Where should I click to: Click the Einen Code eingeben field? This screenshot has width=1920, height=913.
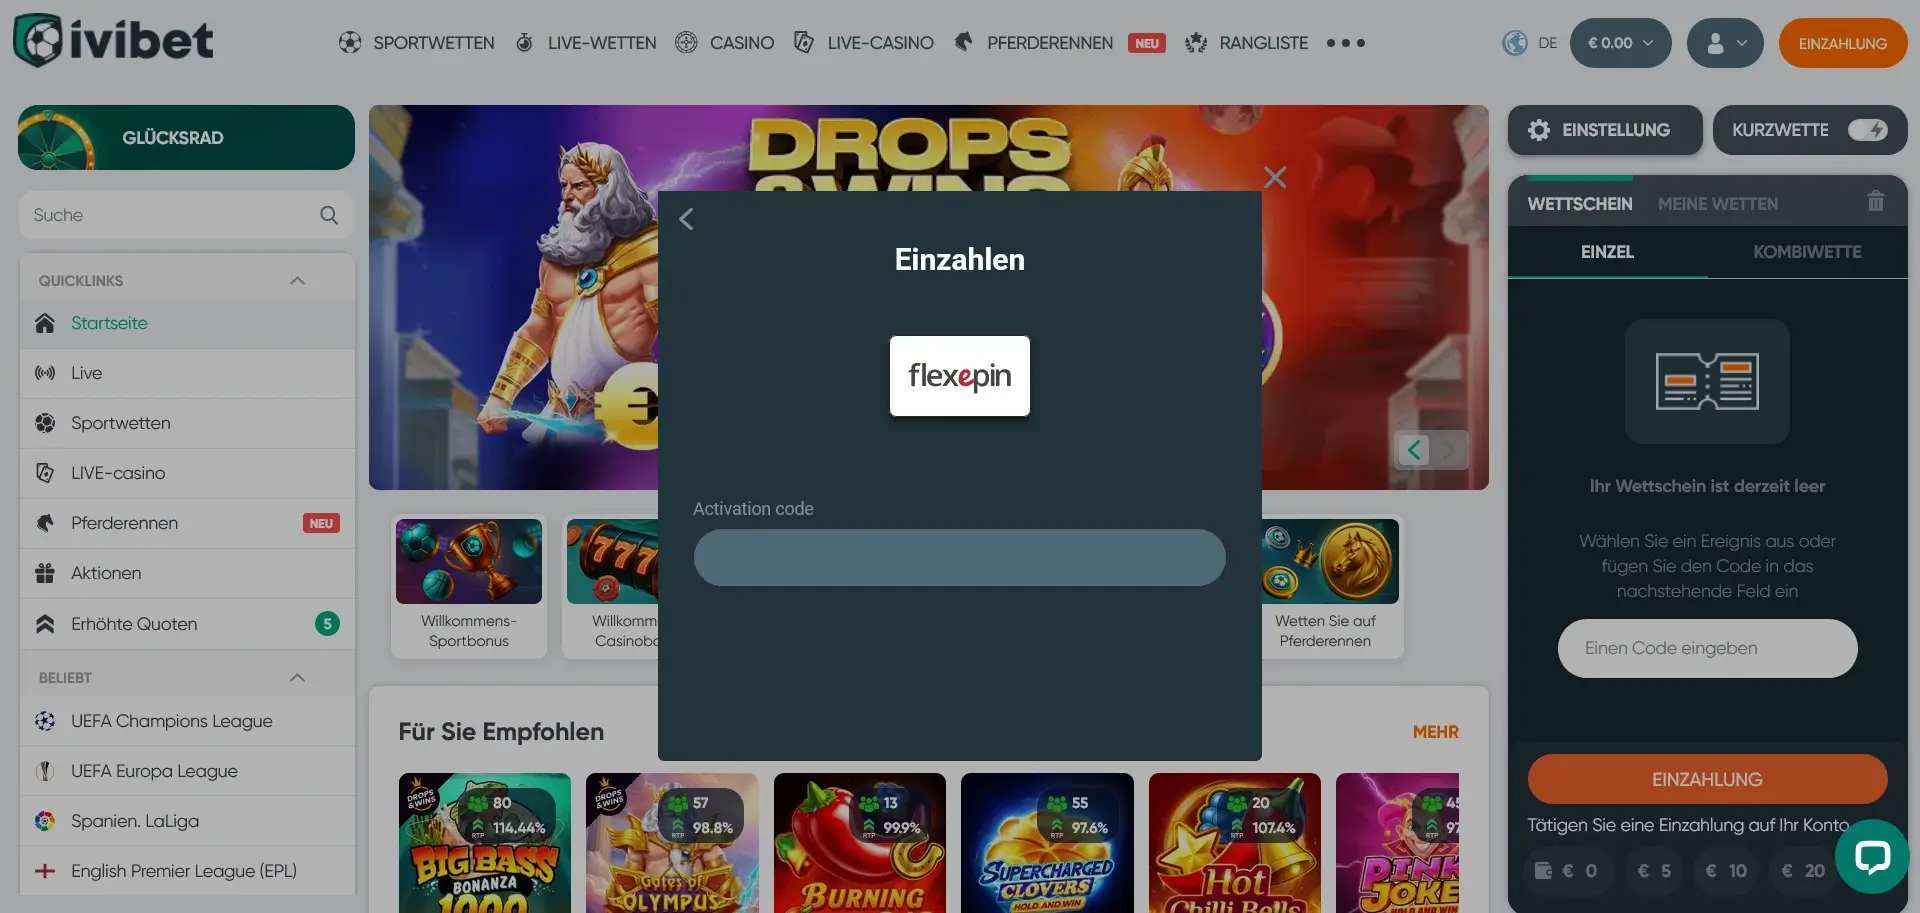(1707, 648)
